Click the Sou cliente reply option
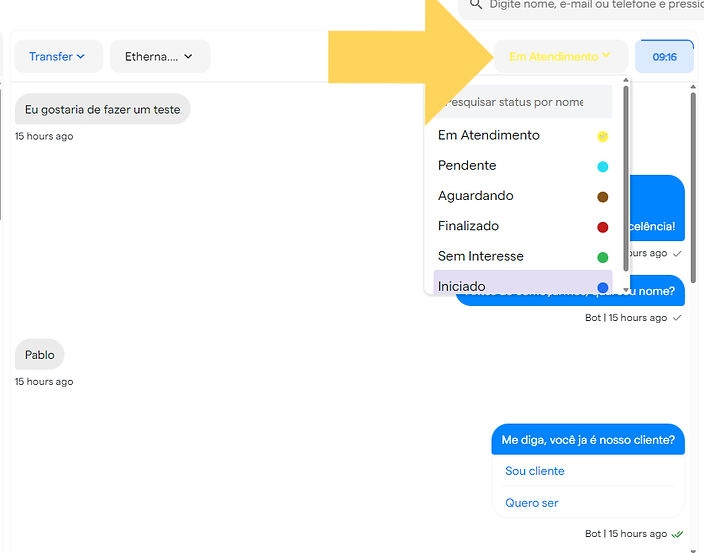 click(535, 471)
